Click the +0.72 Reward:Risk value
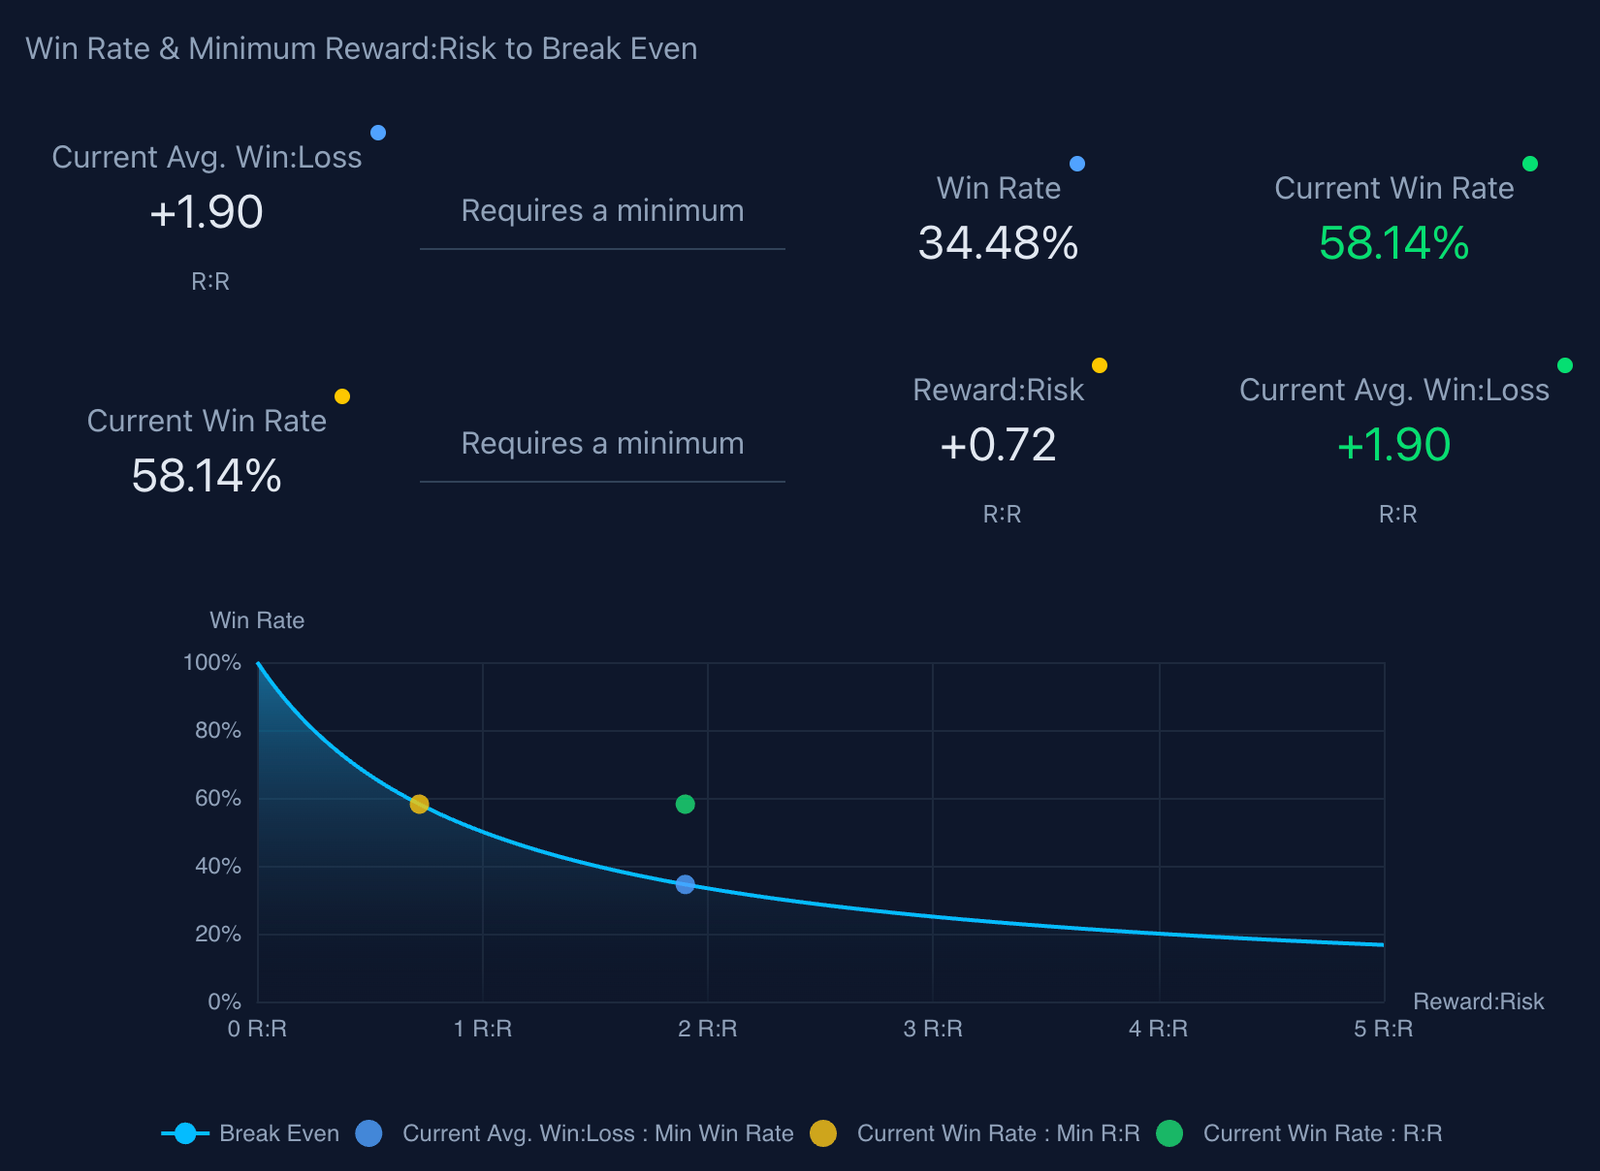 click(998, 445)
